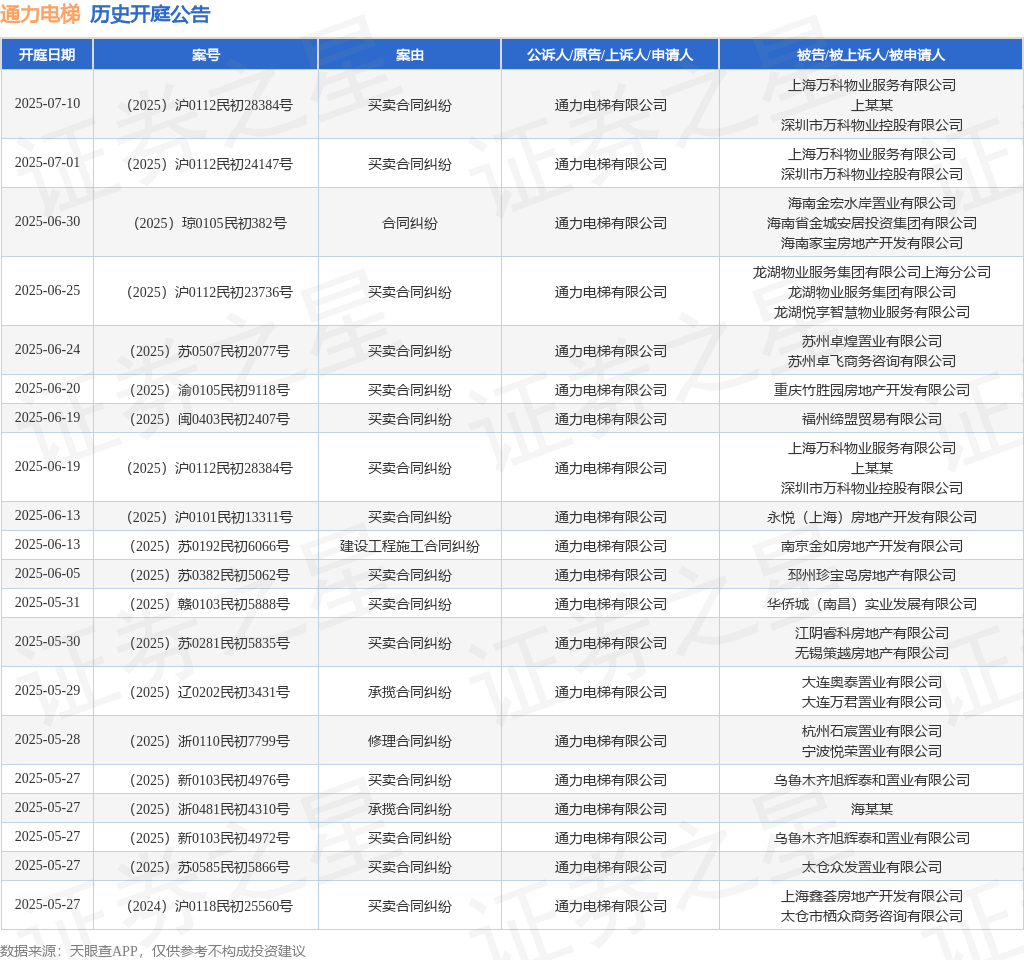Click case number (2024)沪0118民初25560号

pyautogui.click(x=210, y=906)
